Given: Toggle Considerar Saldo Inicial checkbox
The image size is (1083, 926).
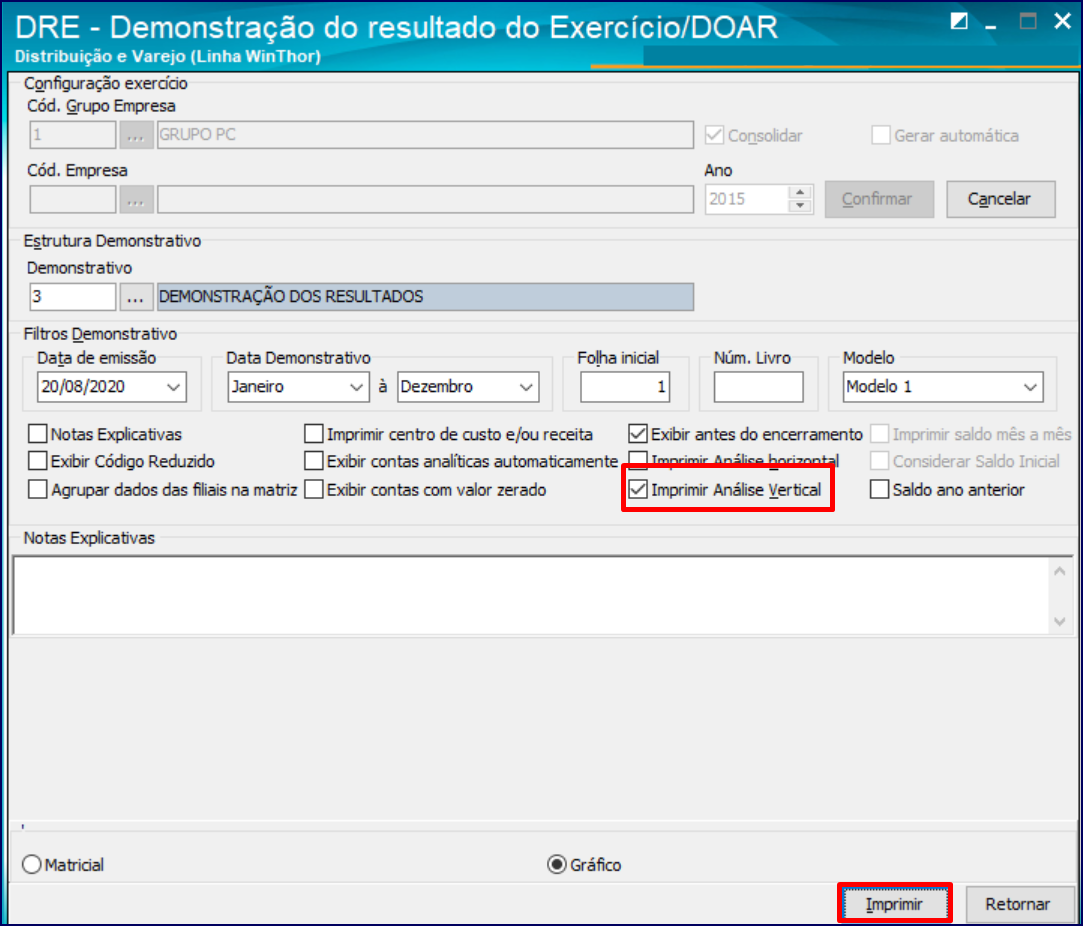Looking at the screenshot, I should 880,461.
